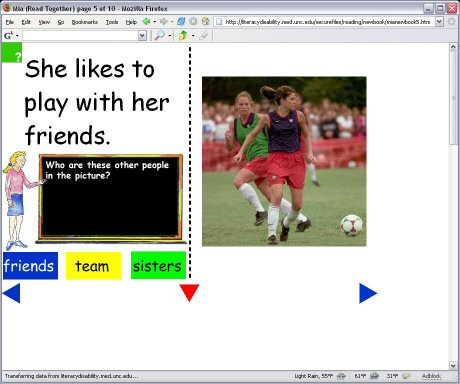Go to next page with blue right arrow
460x384 pixels.
pos(368,293)
